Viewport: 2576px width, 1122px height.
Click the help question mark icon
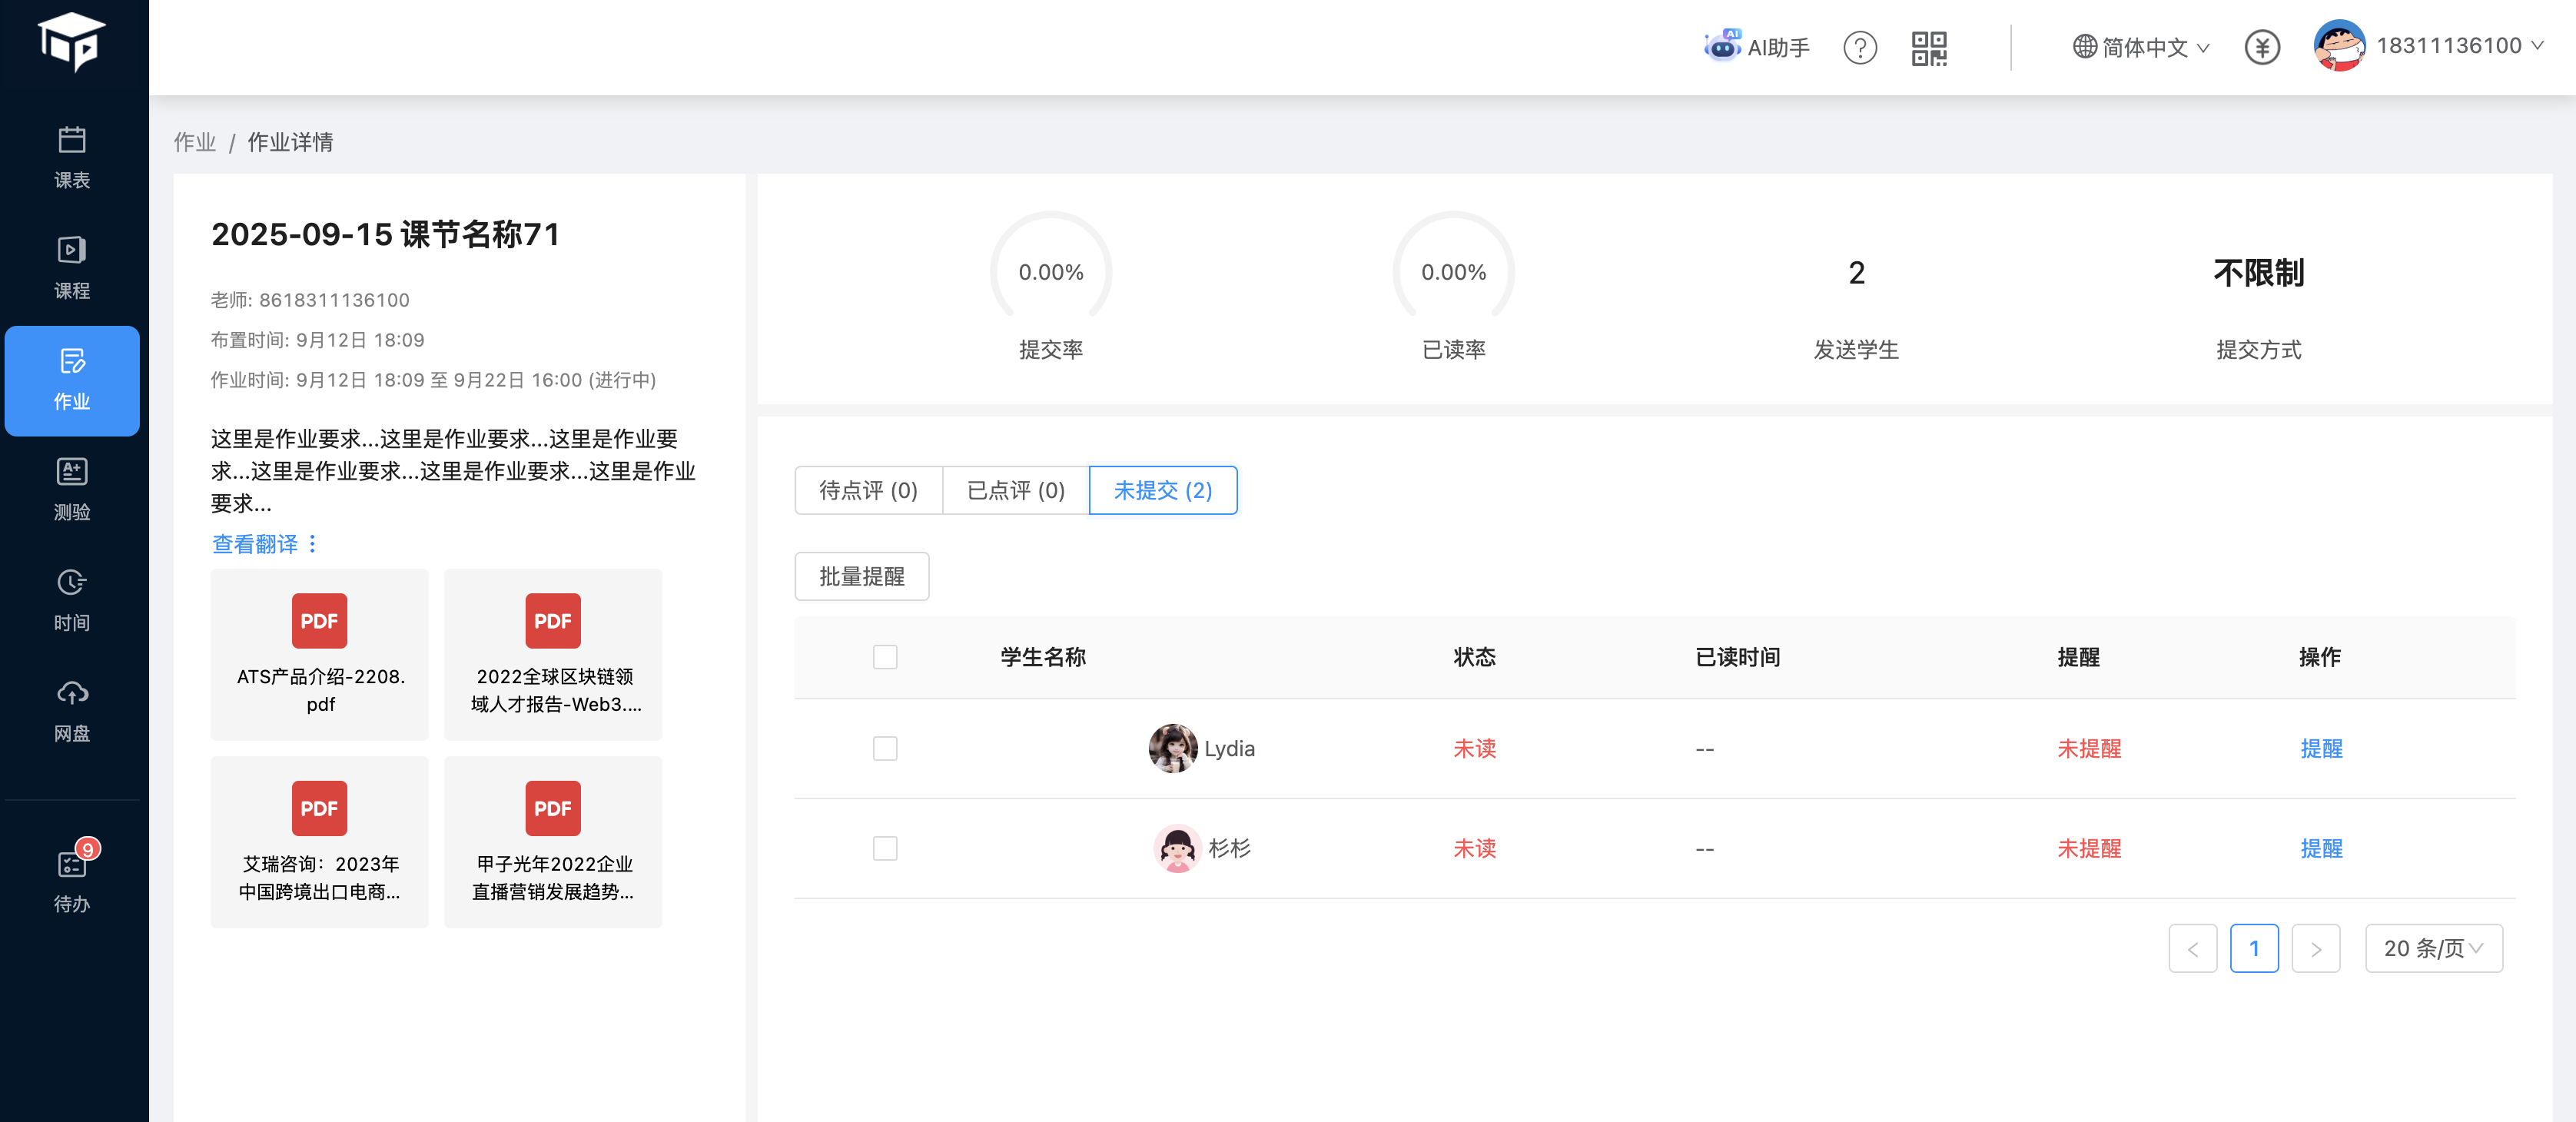[x=1859, y=47]
